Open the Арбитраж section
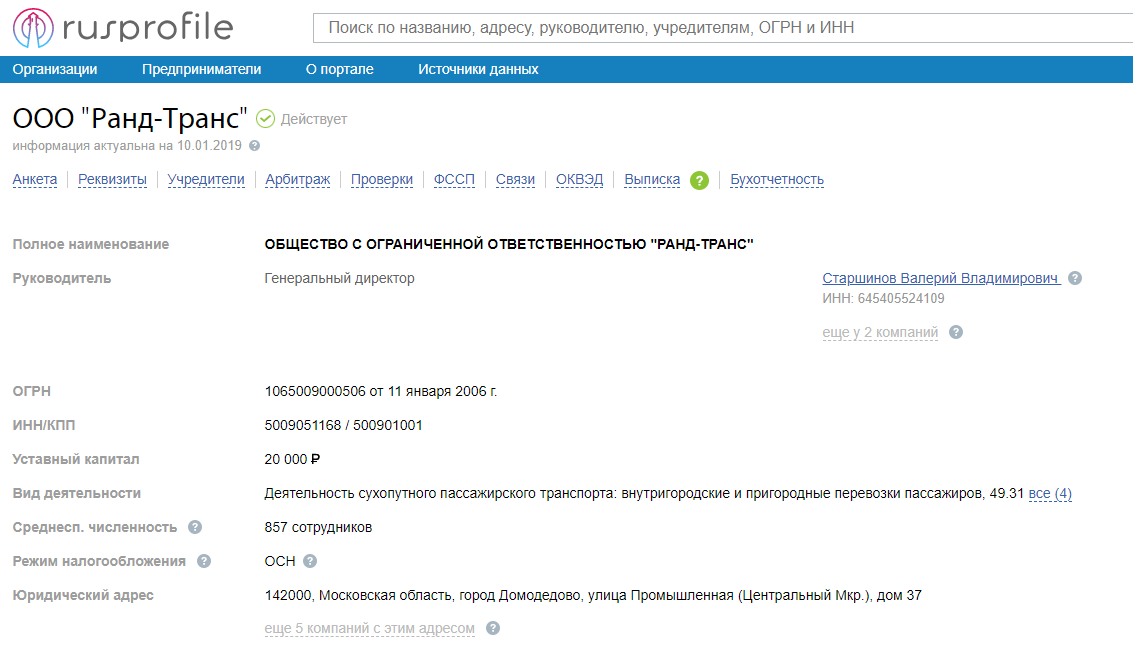The height and width of the screenshot is (658, 1133). [x=298, y=179]
